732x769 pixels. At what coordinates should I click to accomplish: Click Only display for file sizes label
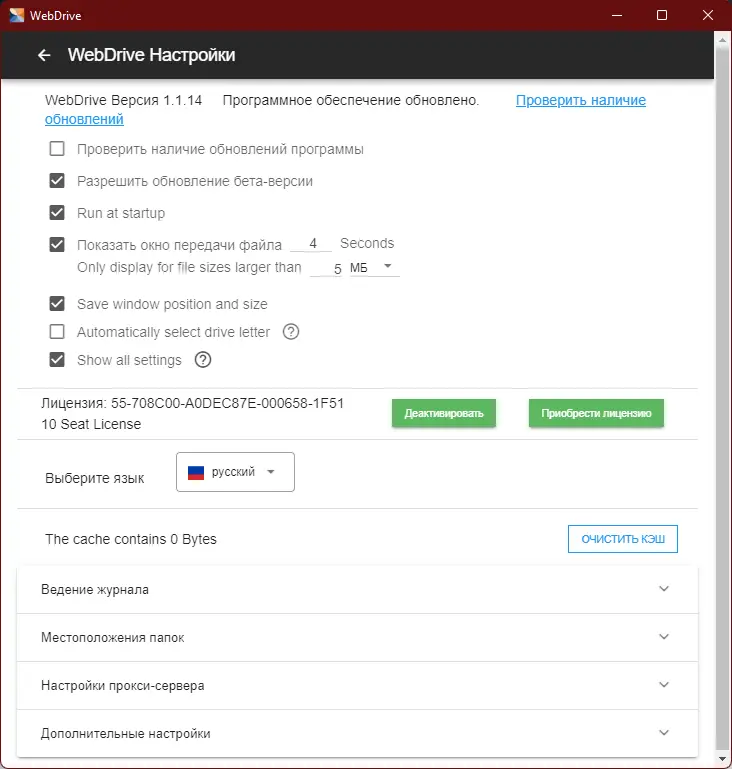point(189,267)
